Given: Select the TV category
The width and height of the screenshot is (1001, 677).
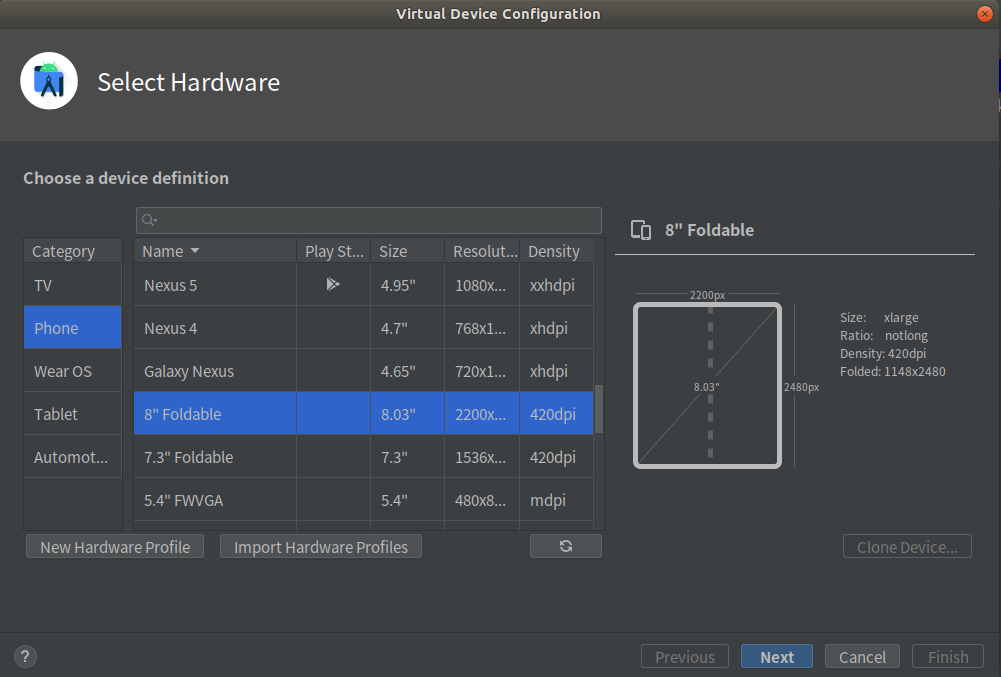Looking at the screenshot, I should coord(73,285).
